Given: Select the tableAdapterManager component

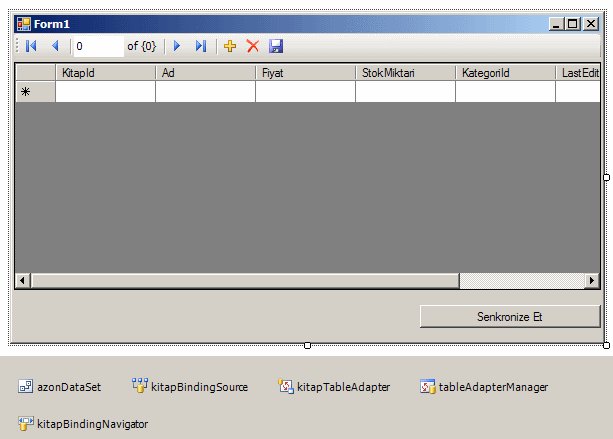Looking at the screenshot, I should [x=484, y=387].
